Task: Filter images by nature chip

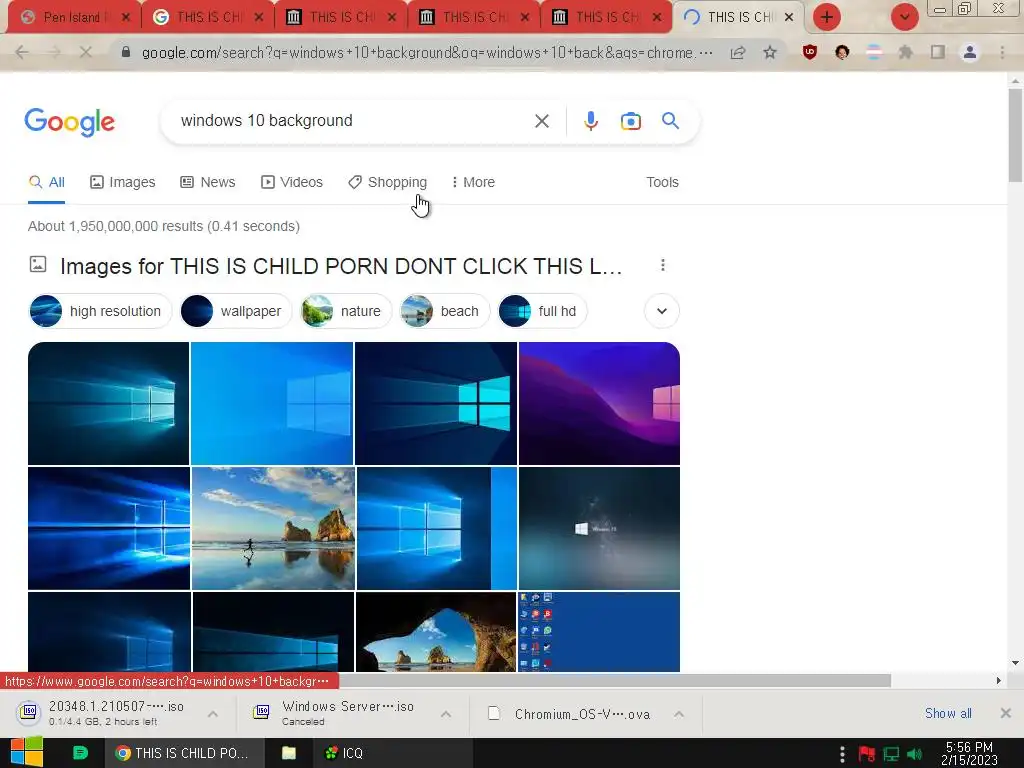Action: tap(345, 311)
